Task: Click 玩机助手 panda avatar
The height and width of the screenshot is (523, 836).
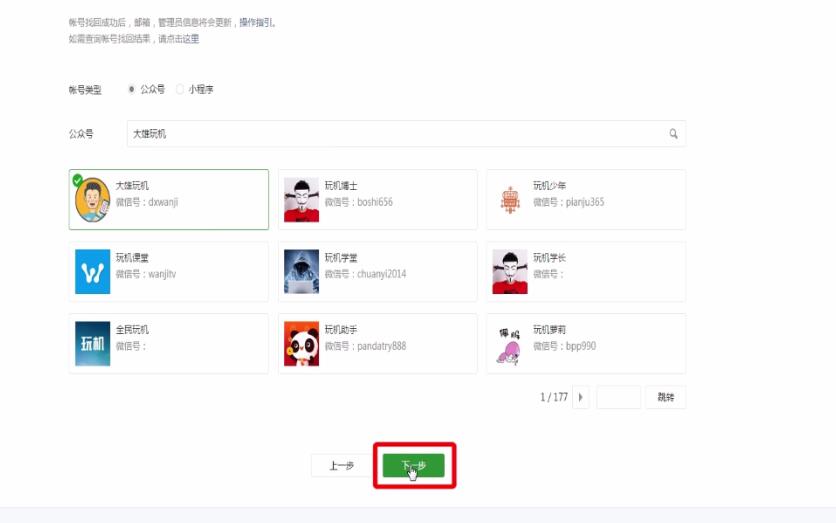Action: coord(301,344)
